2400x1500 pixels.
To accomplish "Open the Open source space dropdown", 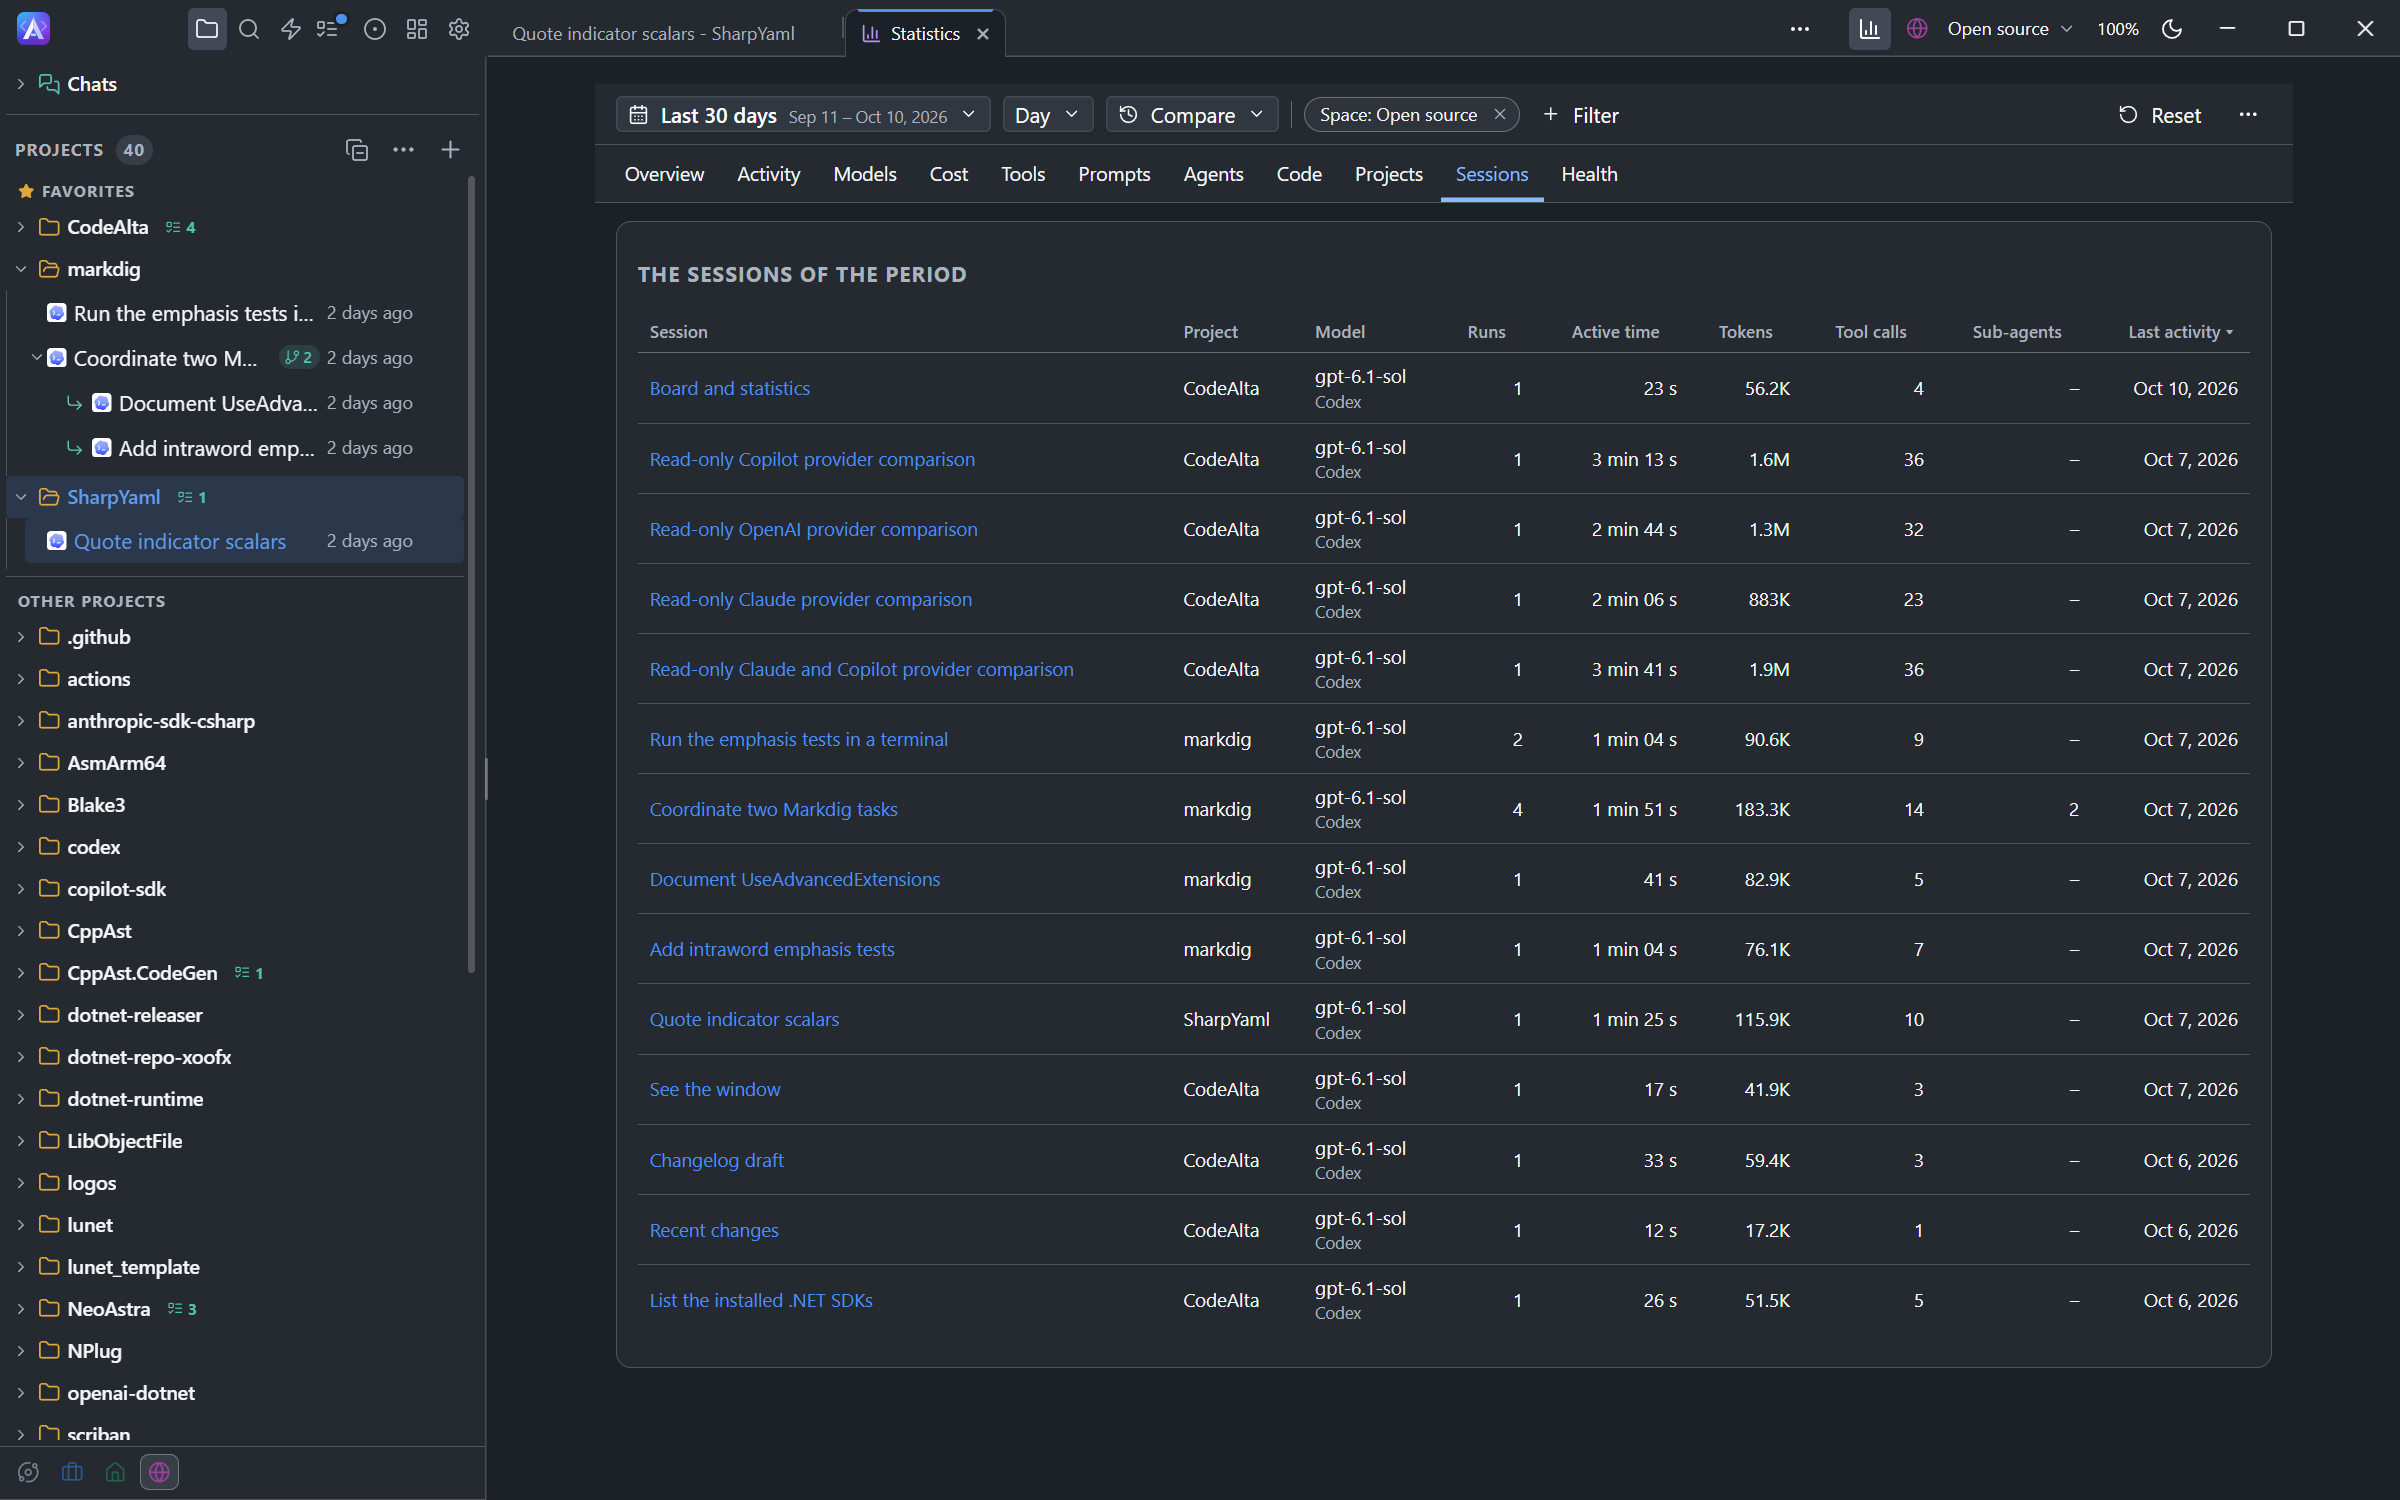I will [x=2009, y=29].
